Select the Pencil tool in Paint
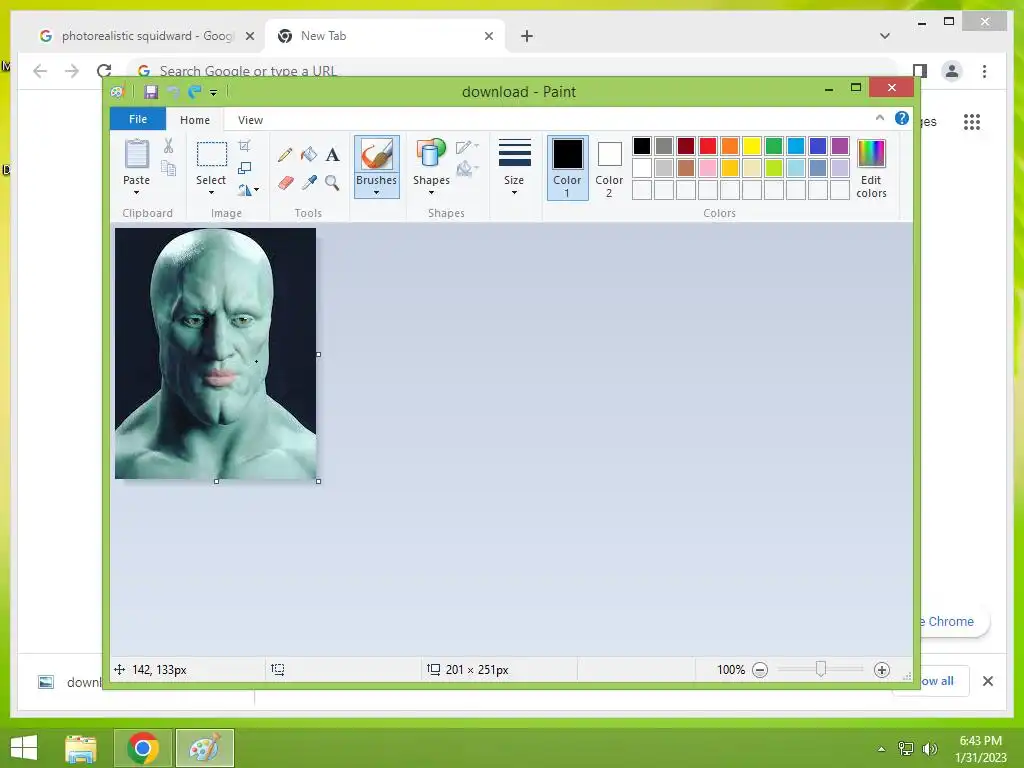The height and width of the screenshot is (768, 1024). click(x=285, y=155)
